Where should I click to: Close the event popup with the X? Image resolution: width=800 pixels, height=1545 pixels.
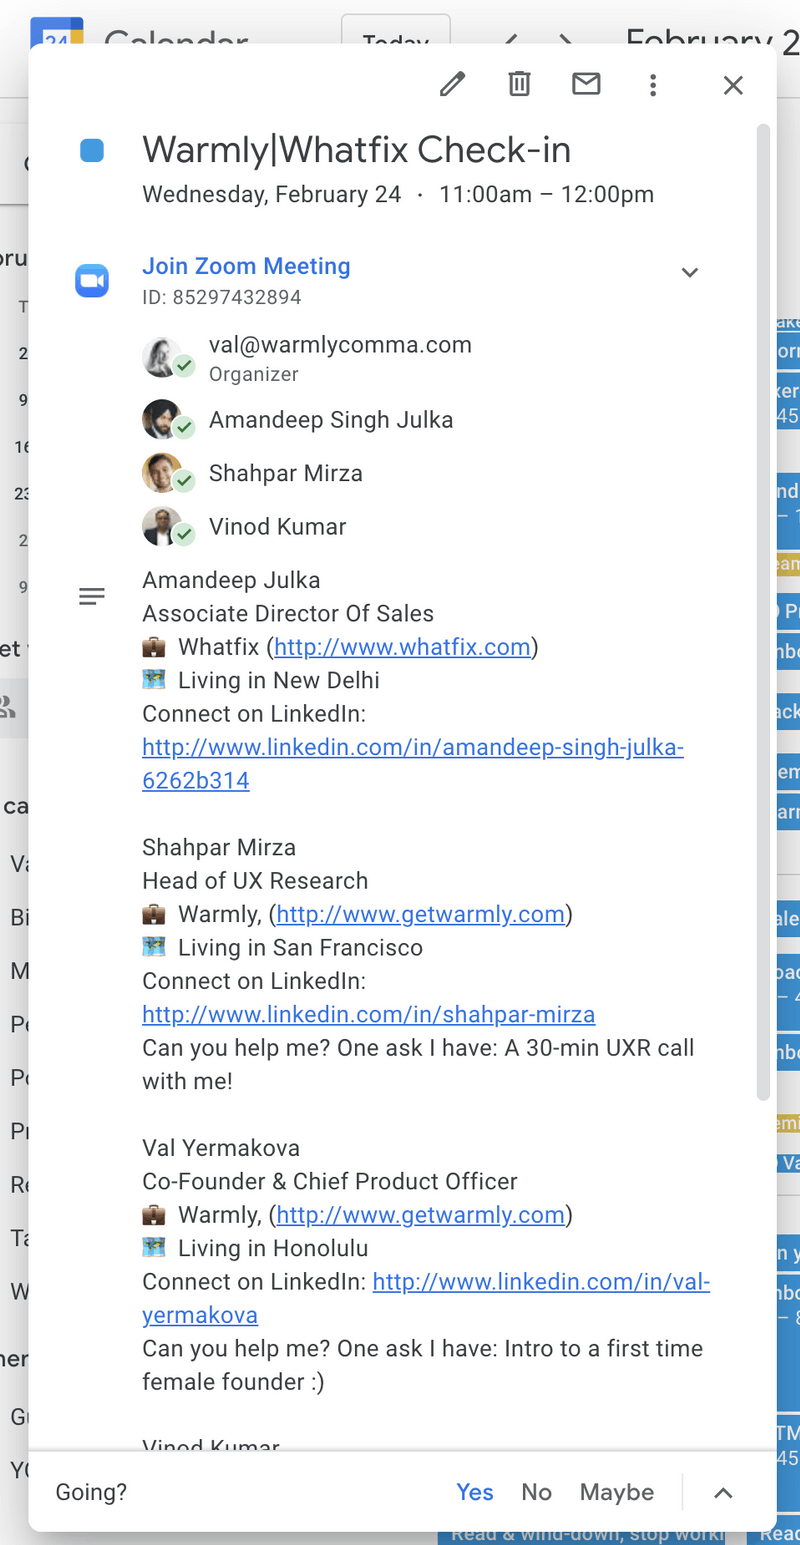(733, 85)
